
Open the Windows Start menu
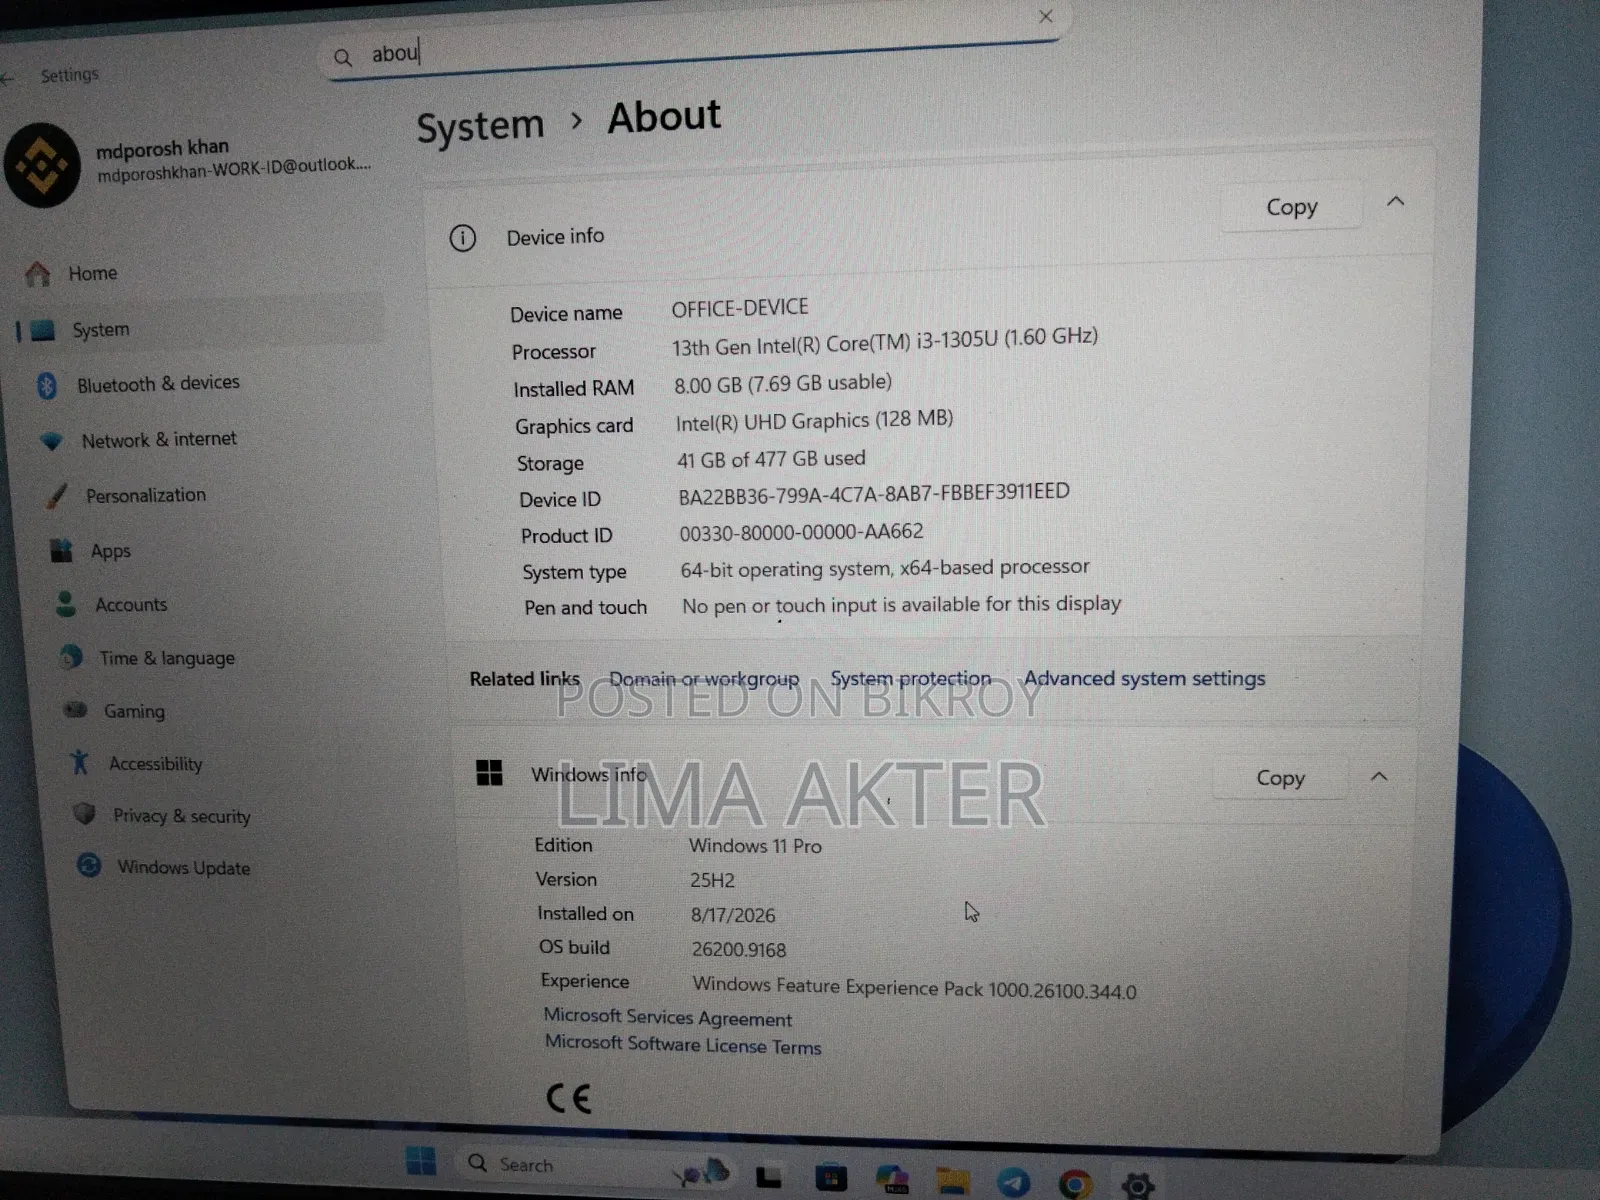click(x=421, y=1161)
